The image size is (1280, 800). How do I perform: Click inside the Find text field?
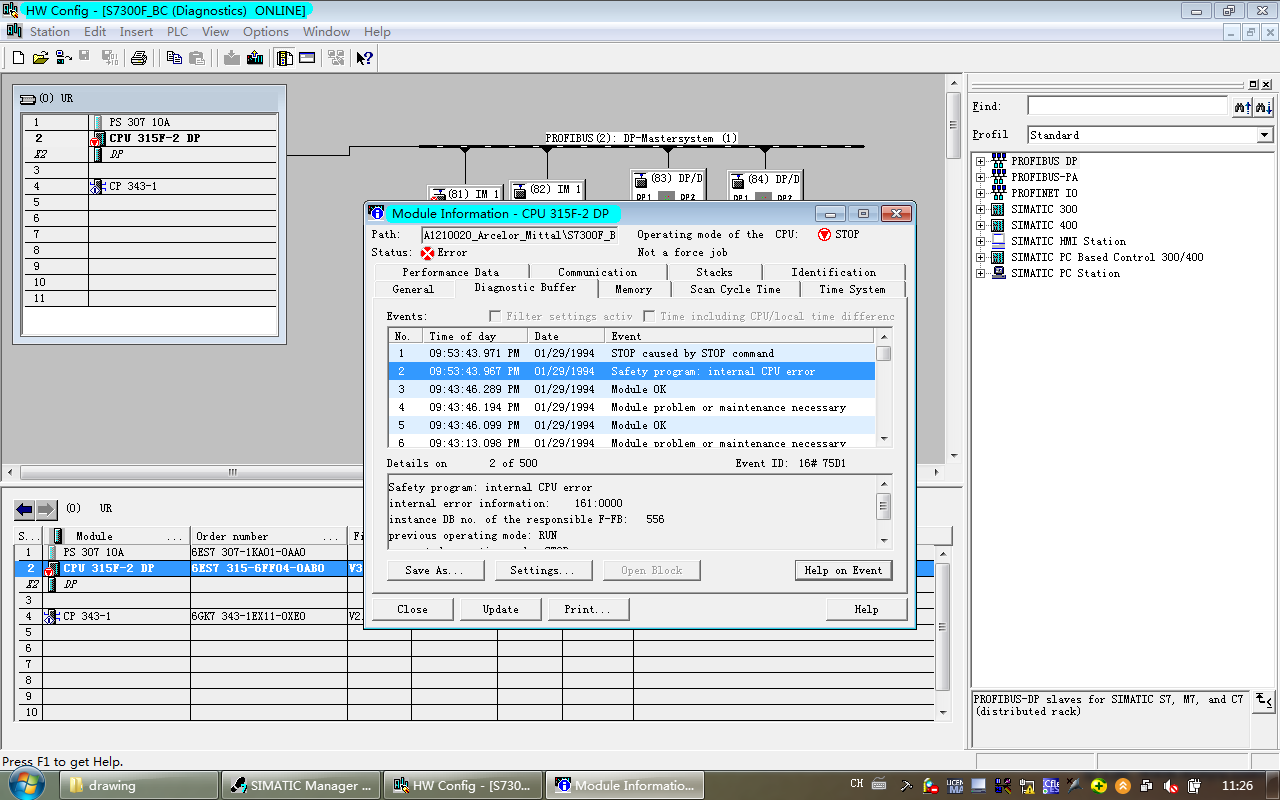1126,106
